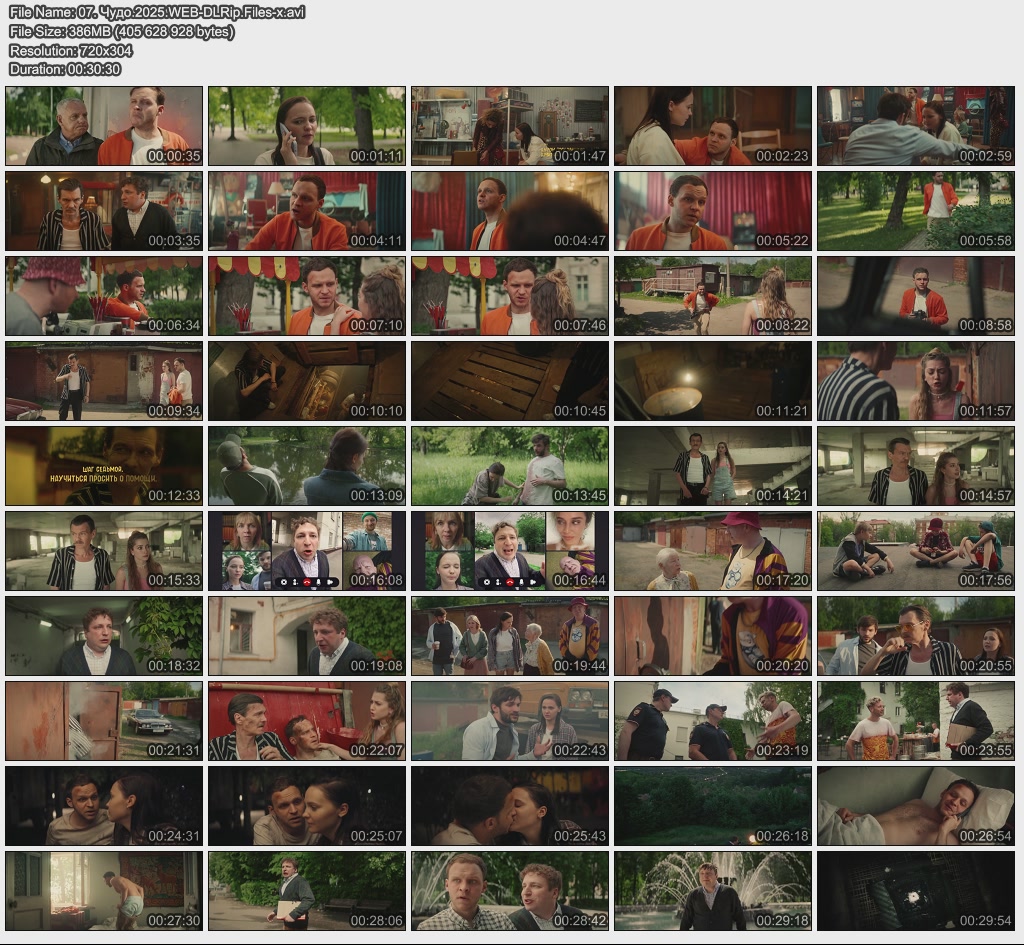Click the File Size 386MB text
This screenshot has height=945, width=1024.
pyautogui.click(x=121, y=31)
